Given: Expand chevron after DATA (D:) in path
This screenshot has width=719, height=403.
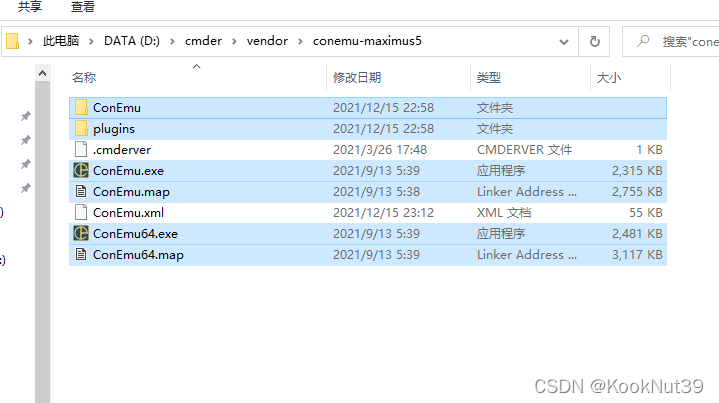Looking at the screenshot, I should 172,42.
